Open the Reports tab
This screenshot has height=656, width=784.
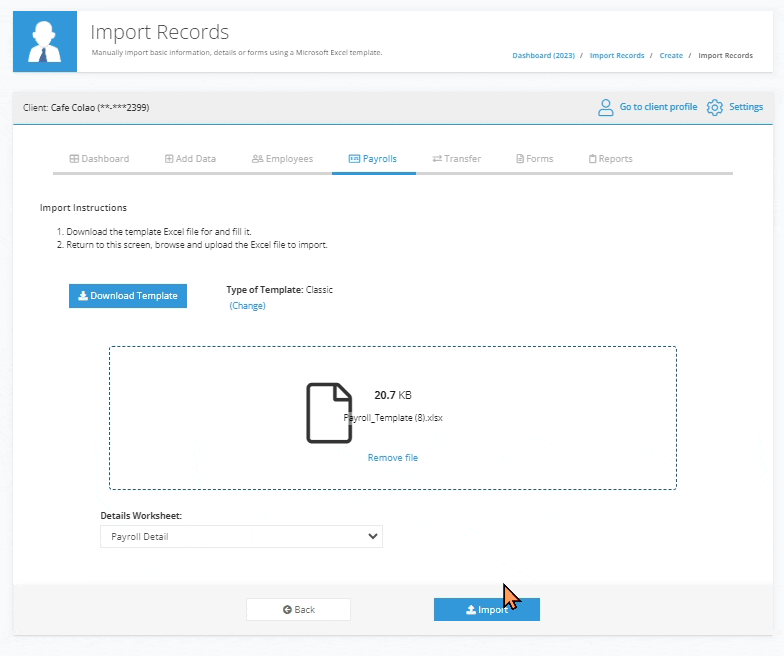(x=610, y=158)
